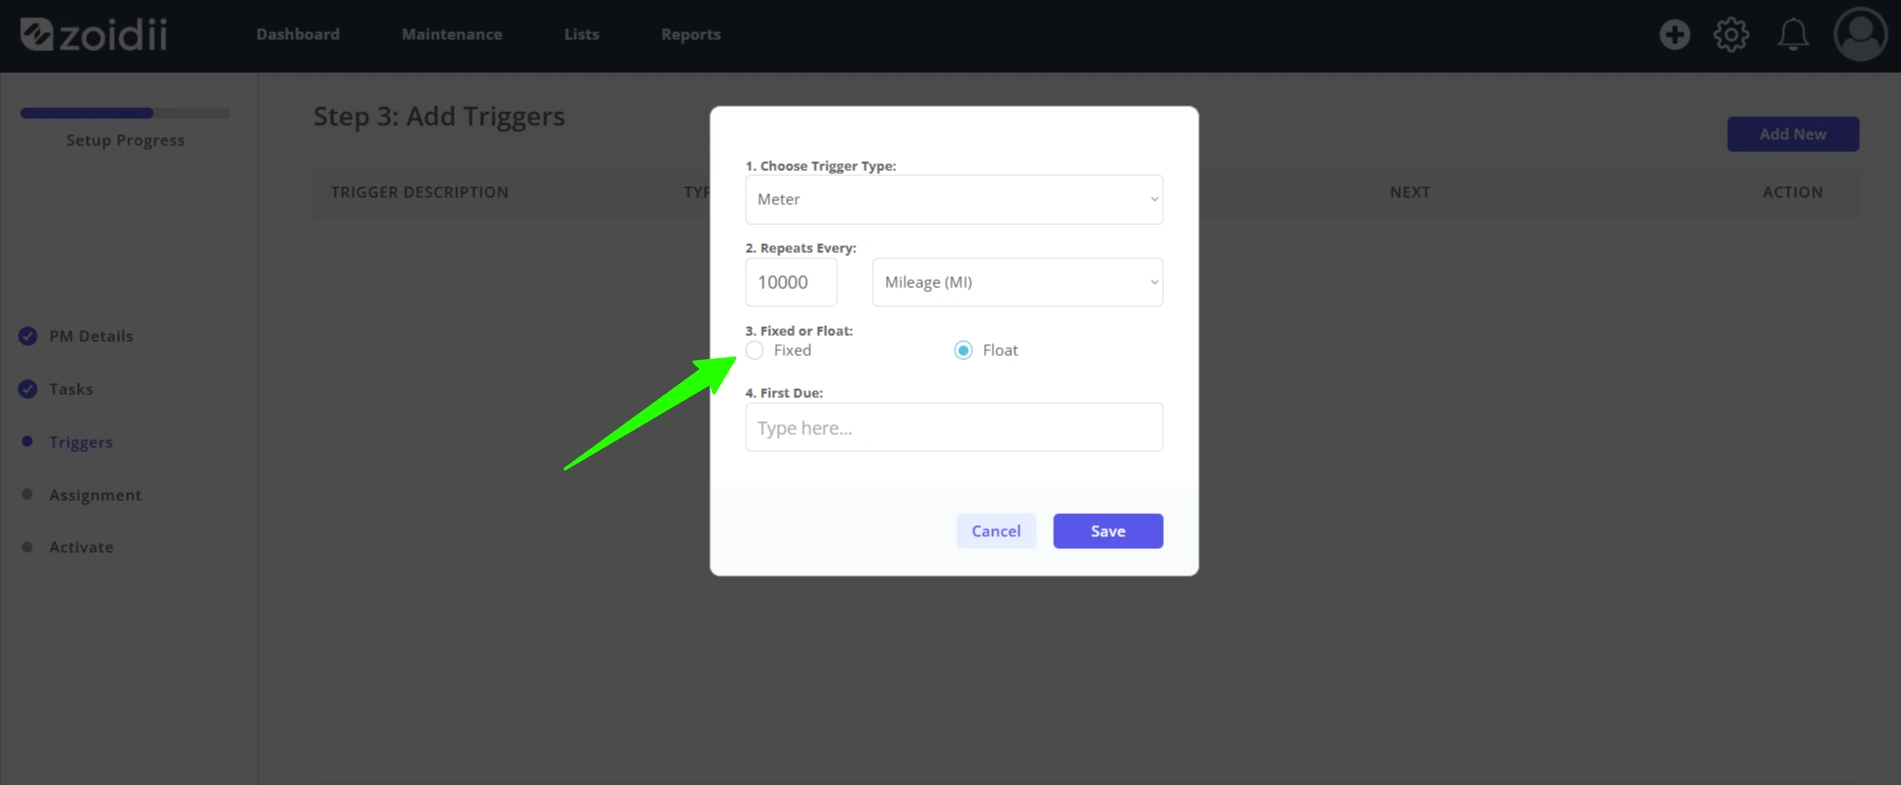Open the Maintenance menu
The image size is (1901, 785).
452,34
